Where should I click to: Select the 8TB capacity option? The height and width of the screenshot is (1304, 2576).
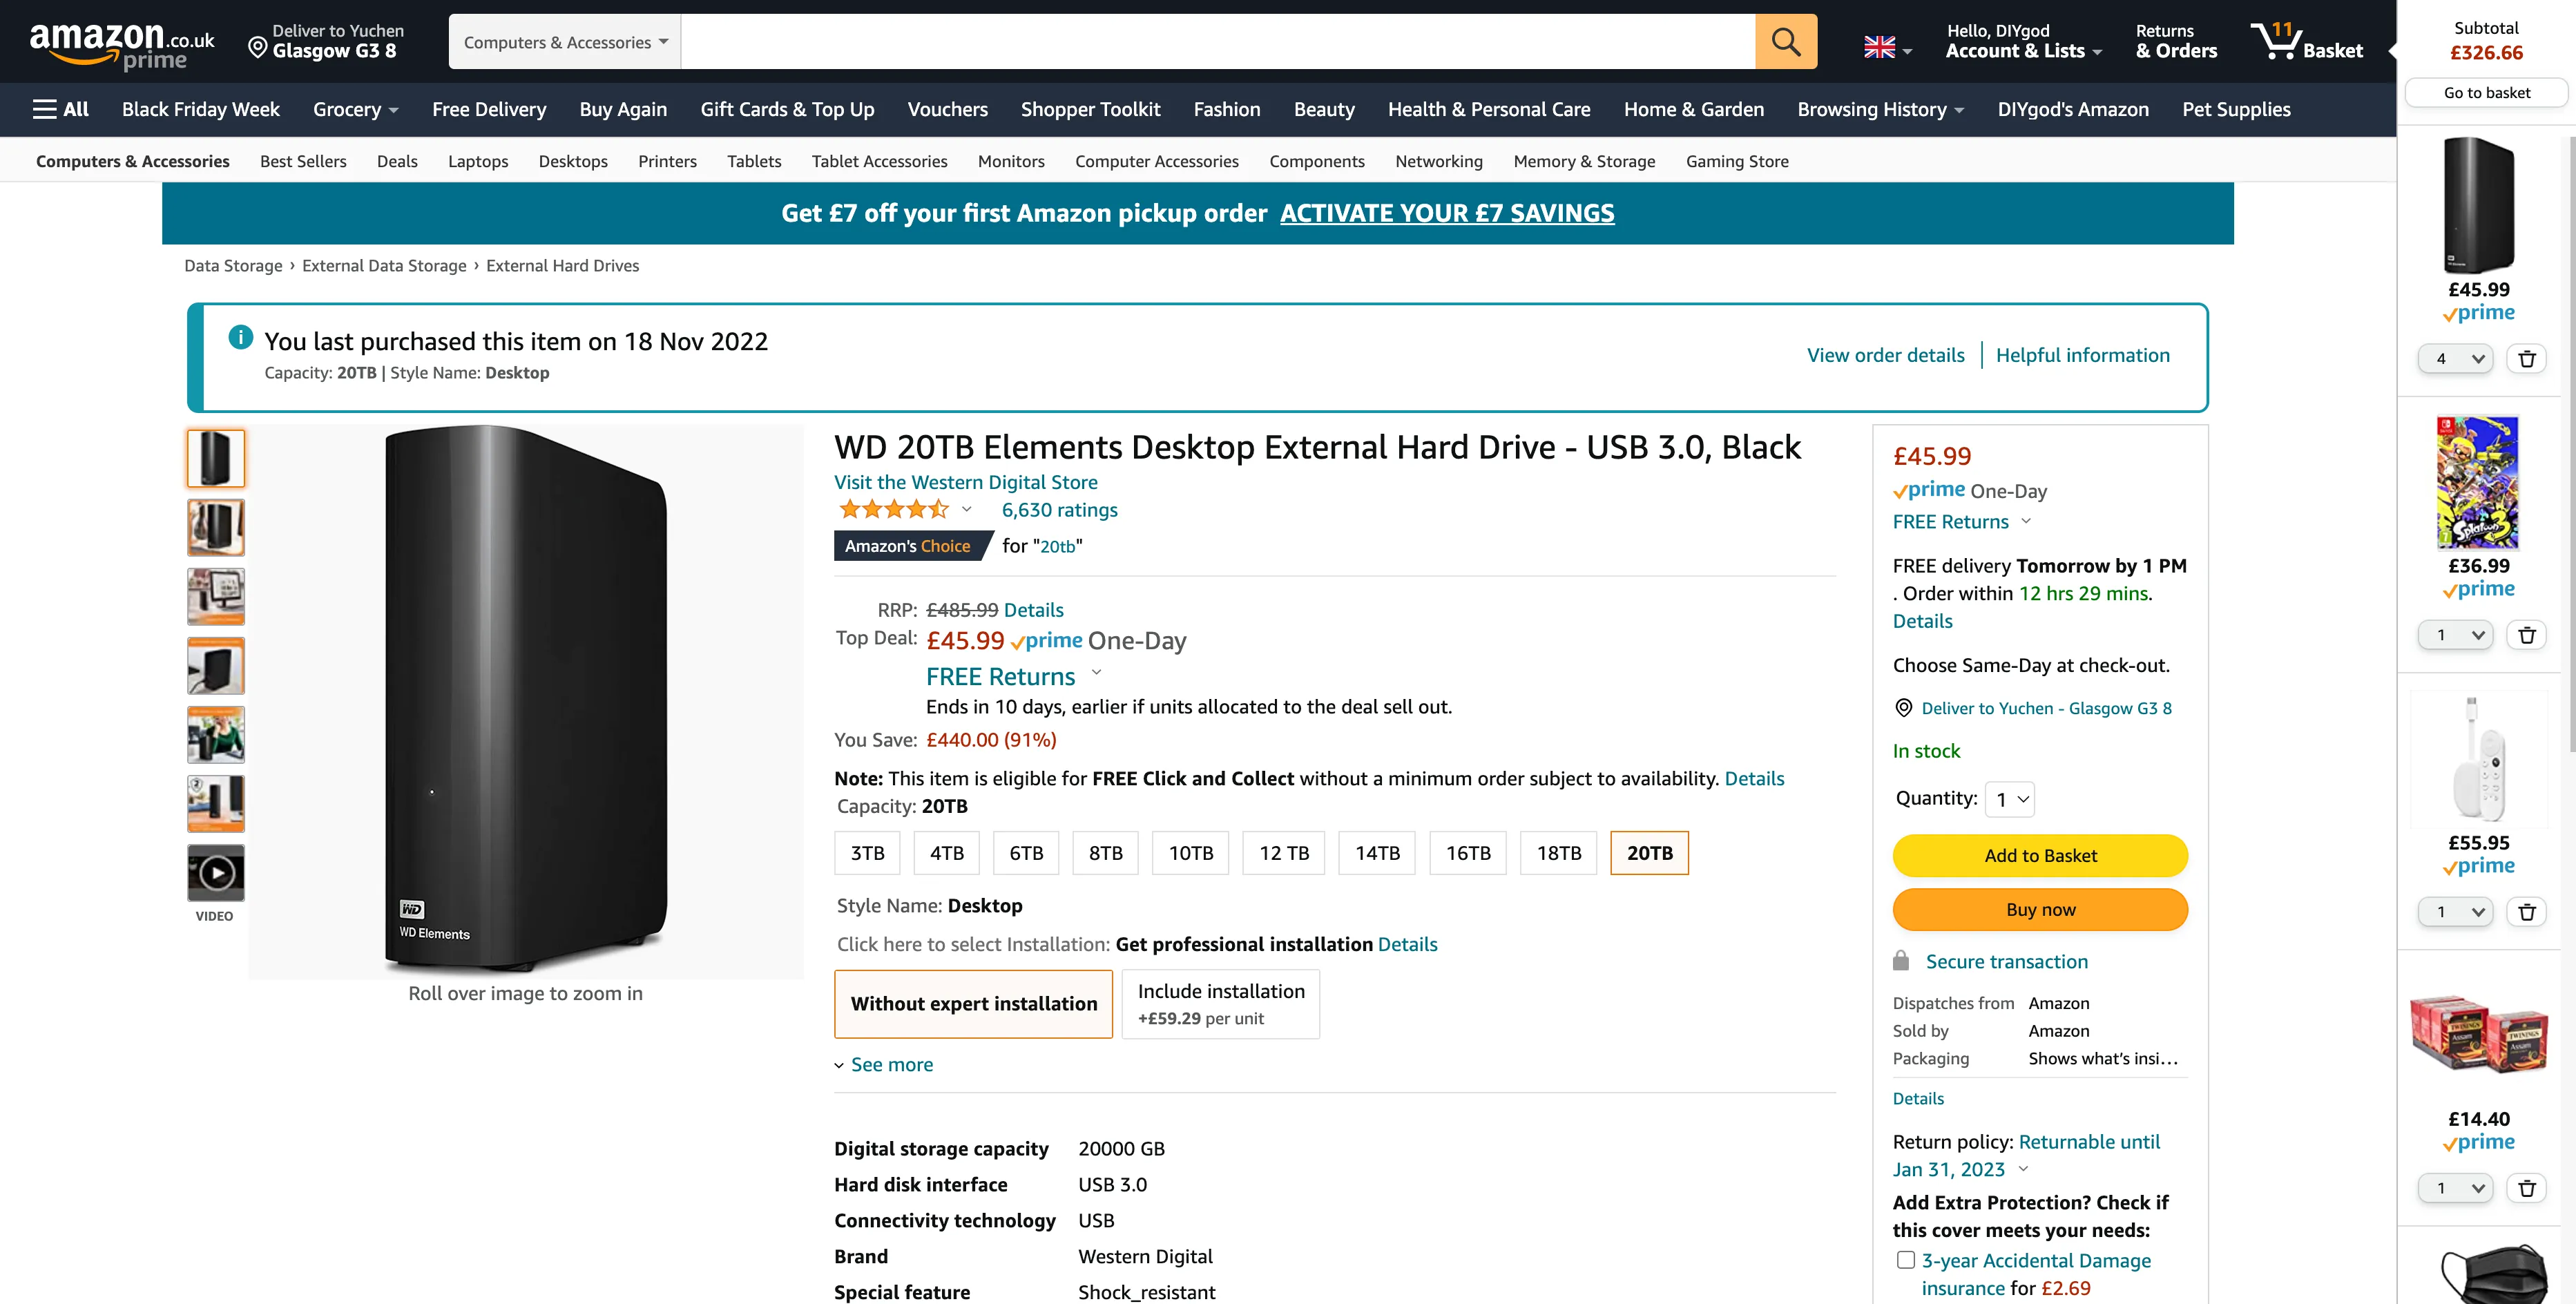(1105, 852)
